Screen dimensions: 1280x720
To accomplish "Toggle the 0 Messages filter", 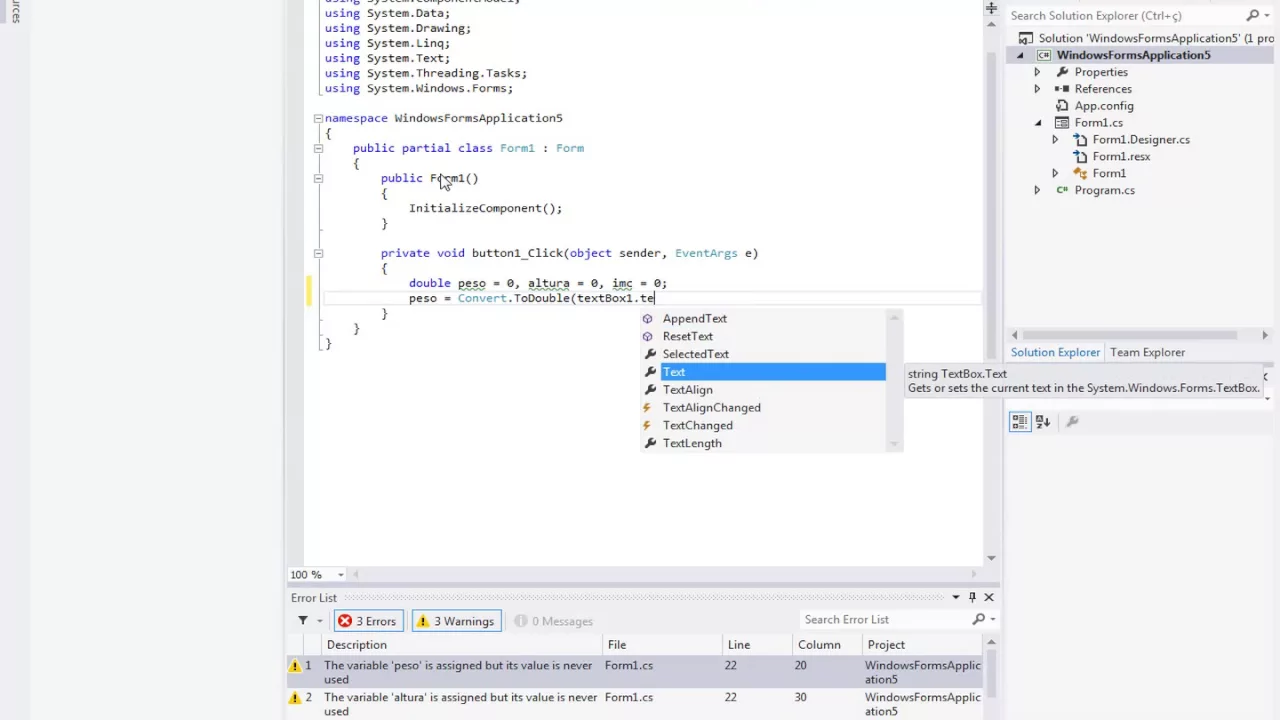I will [x=554, y=621].
